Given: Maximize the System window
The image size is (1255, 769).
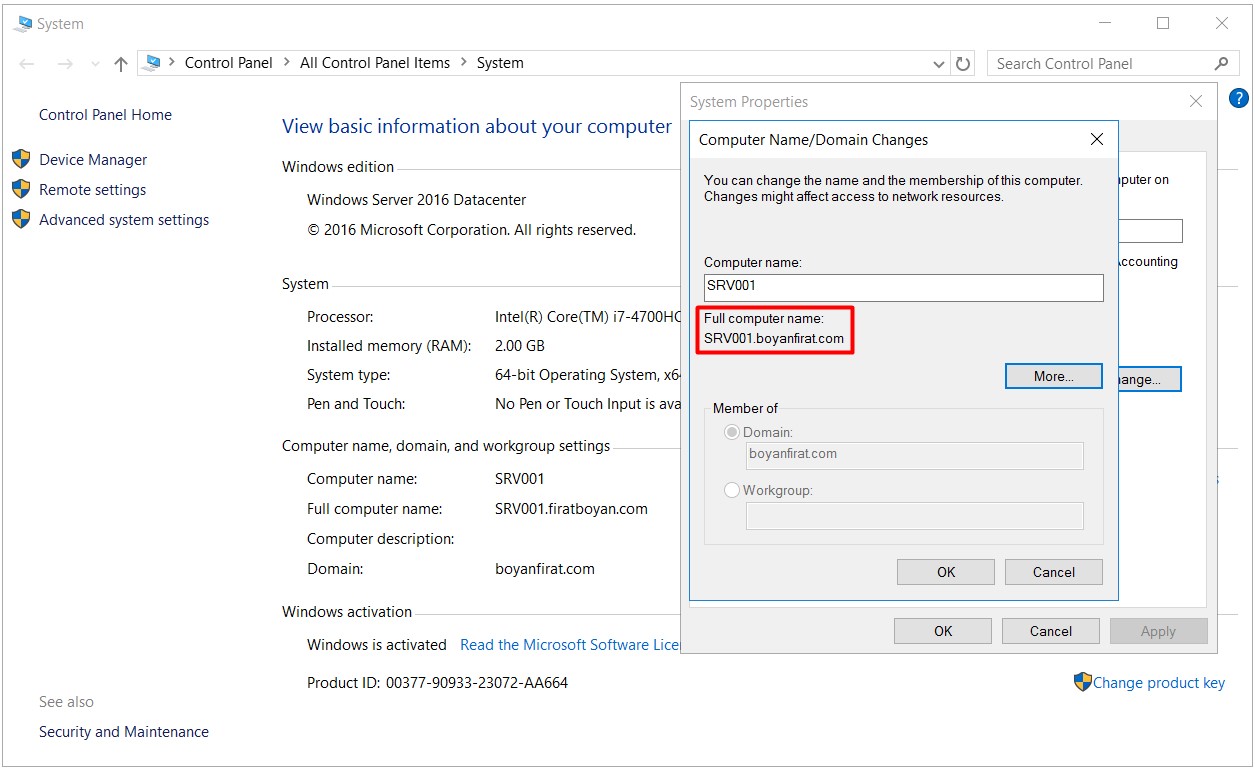Looking at the screenshot, I should coord(1163,24).
